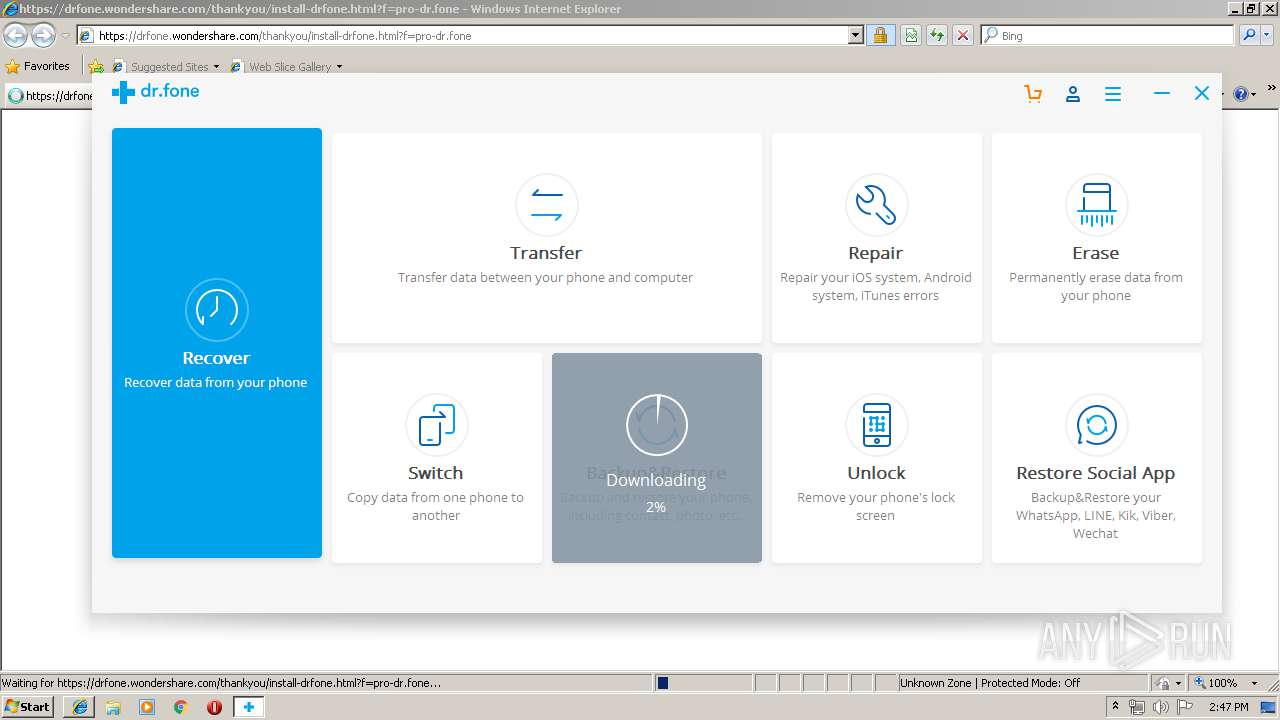Click 'Remove your phone's lock screen' text

[876, 507]
